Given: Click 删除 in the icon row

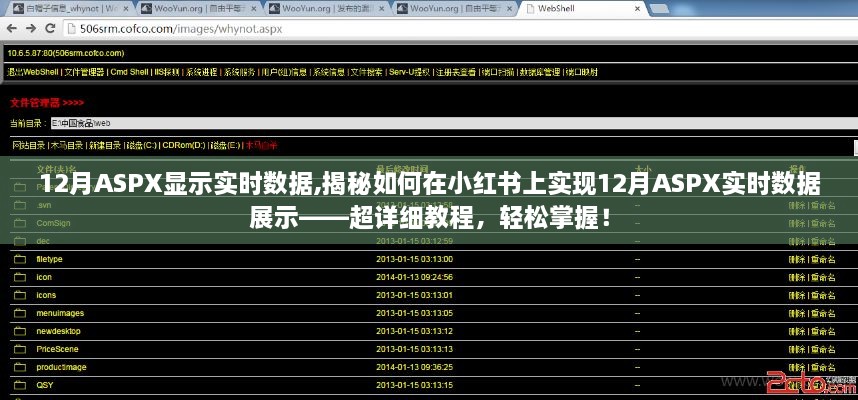Looking at the screenshot, I should pos(796,277).
